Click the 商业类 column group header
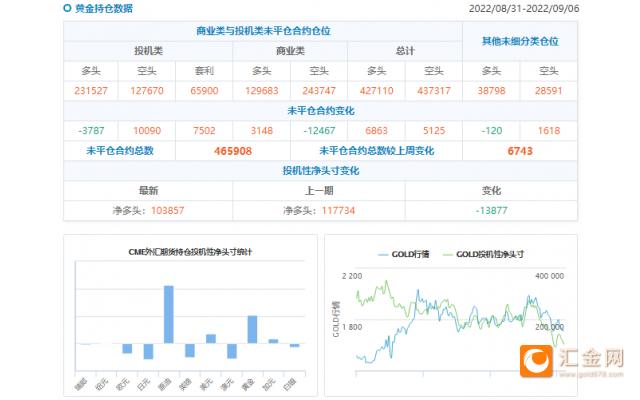The height and width of the screenshot is (400, 640). (x=290, y=51)
